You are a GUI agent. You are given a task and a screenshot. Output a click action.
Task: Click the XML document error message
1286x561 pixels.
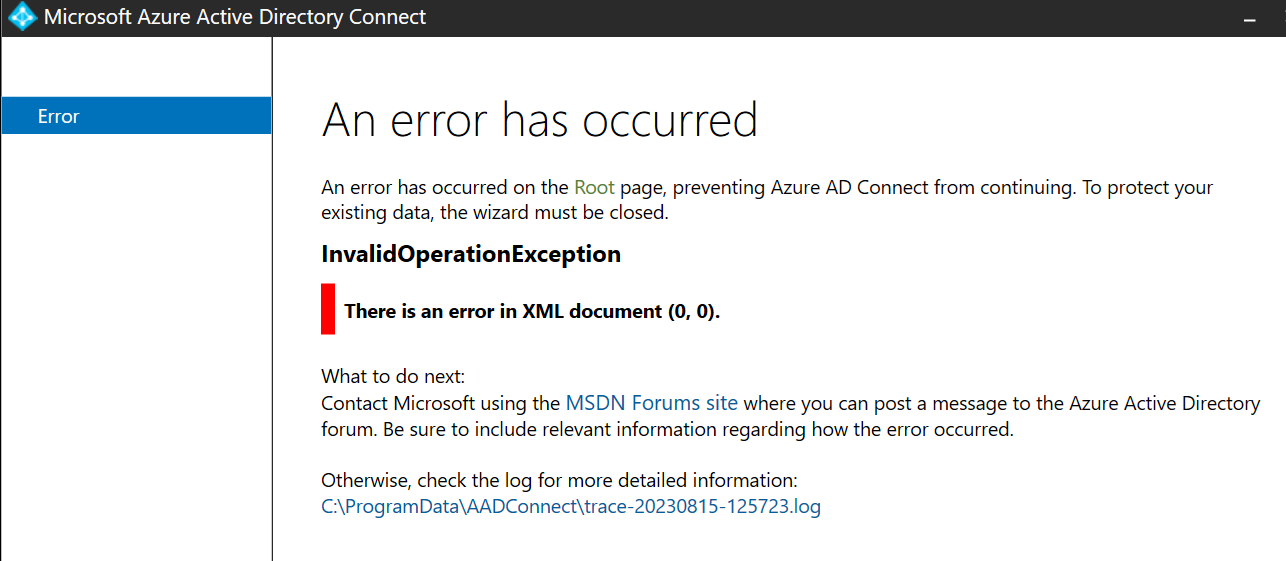click(x=532, y=311)
